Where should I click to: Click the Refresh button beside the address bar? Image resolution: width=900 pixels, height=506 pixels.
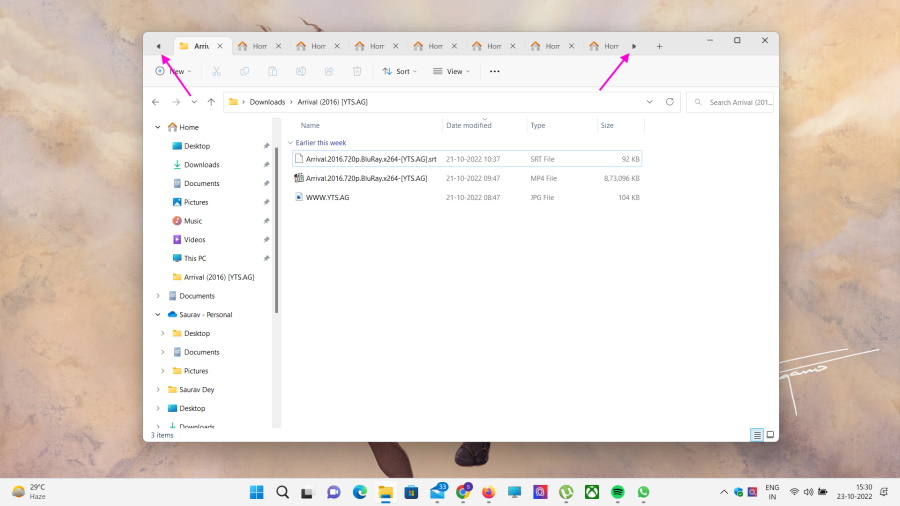(669, 102)
